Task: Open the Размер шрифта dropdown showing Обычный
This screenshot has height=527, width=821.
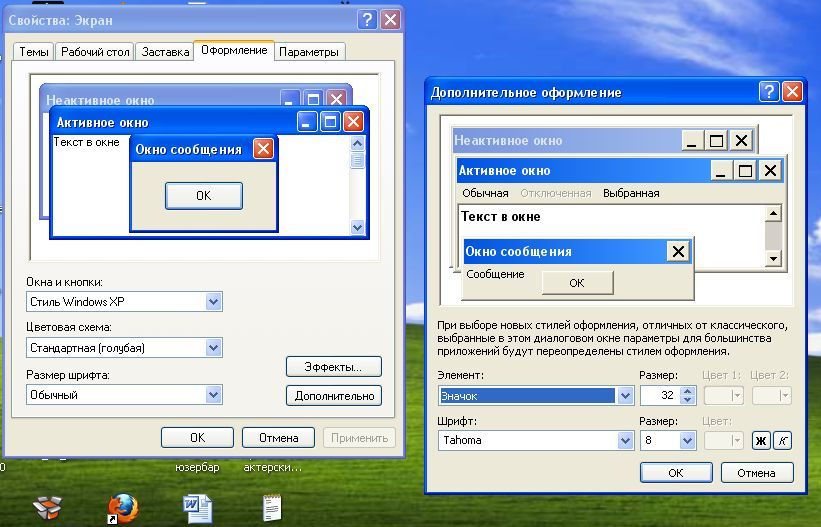Action: pyautogui.click(x=125, y=395)
